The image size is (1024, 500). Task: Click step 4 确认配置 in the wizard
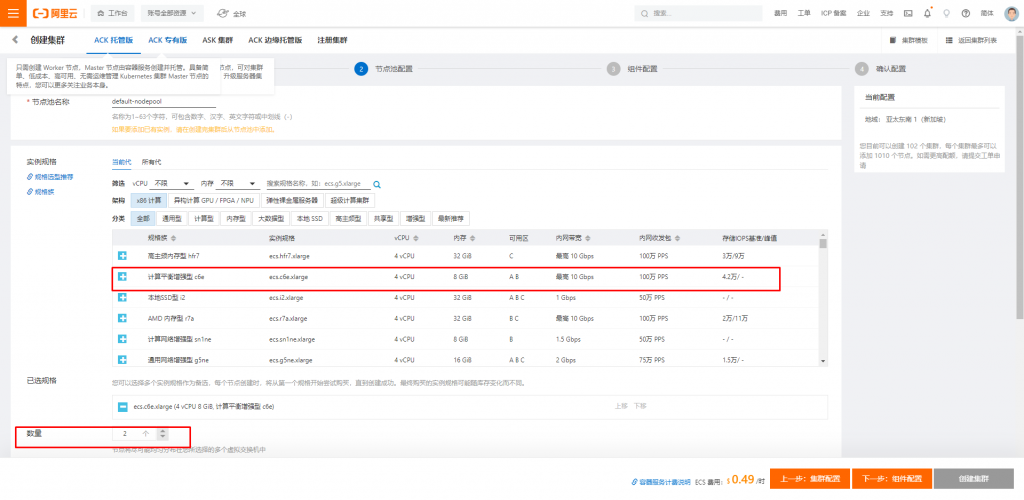tap(880, 69)
